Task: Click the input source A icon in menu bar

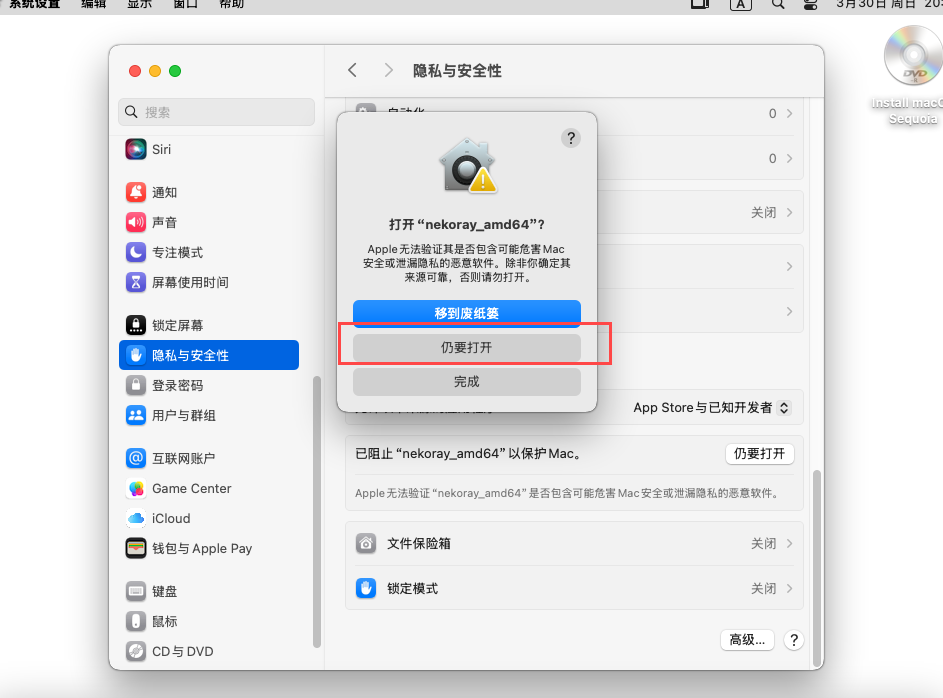Action: [741, 5]
